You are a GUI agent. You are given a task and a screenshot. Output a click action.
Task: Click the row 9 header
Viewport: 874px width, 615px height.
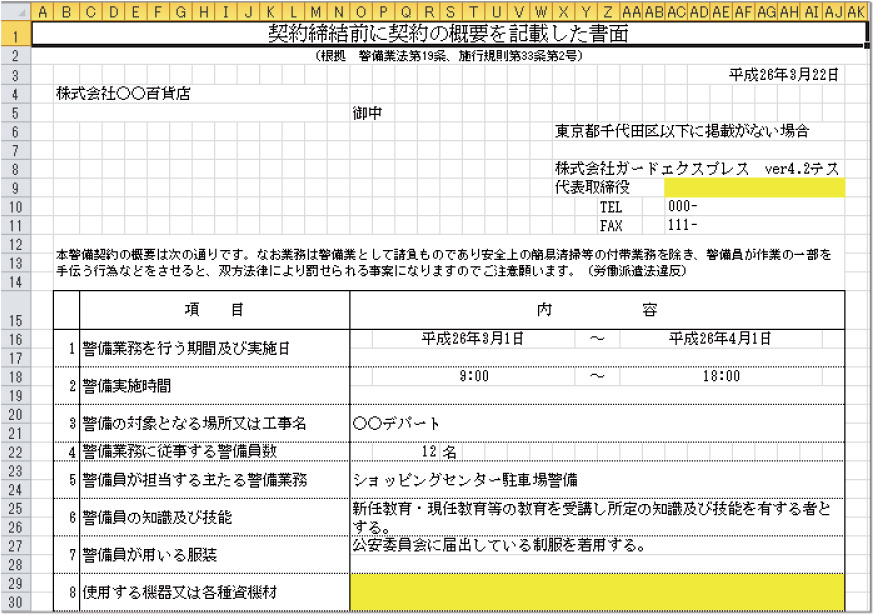[x=16, y=188]
